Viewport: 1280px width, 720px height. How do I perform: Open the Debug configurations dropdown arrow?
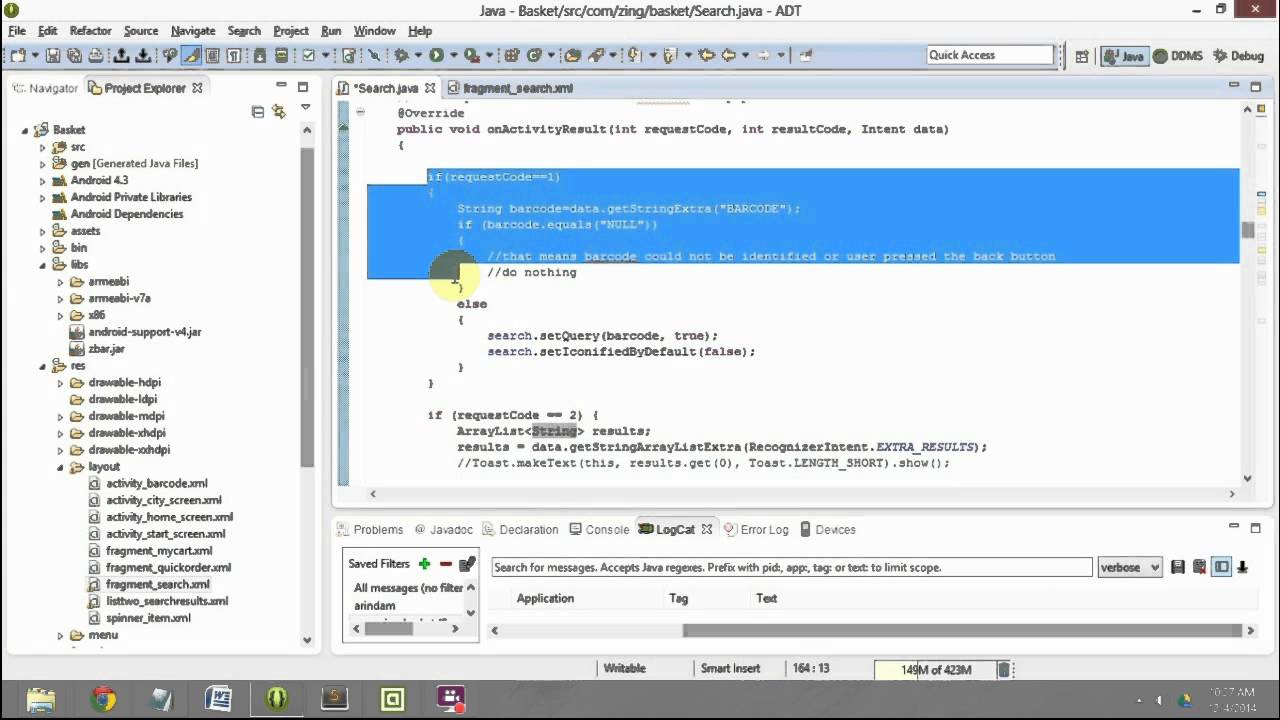(x=418, y=56)
